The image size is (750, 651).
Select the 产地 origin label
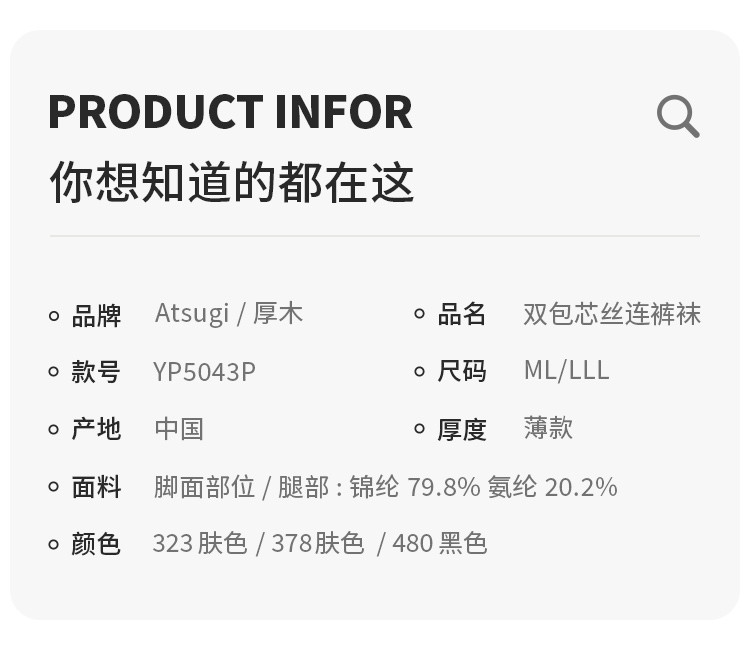click(x=96, y=429)
